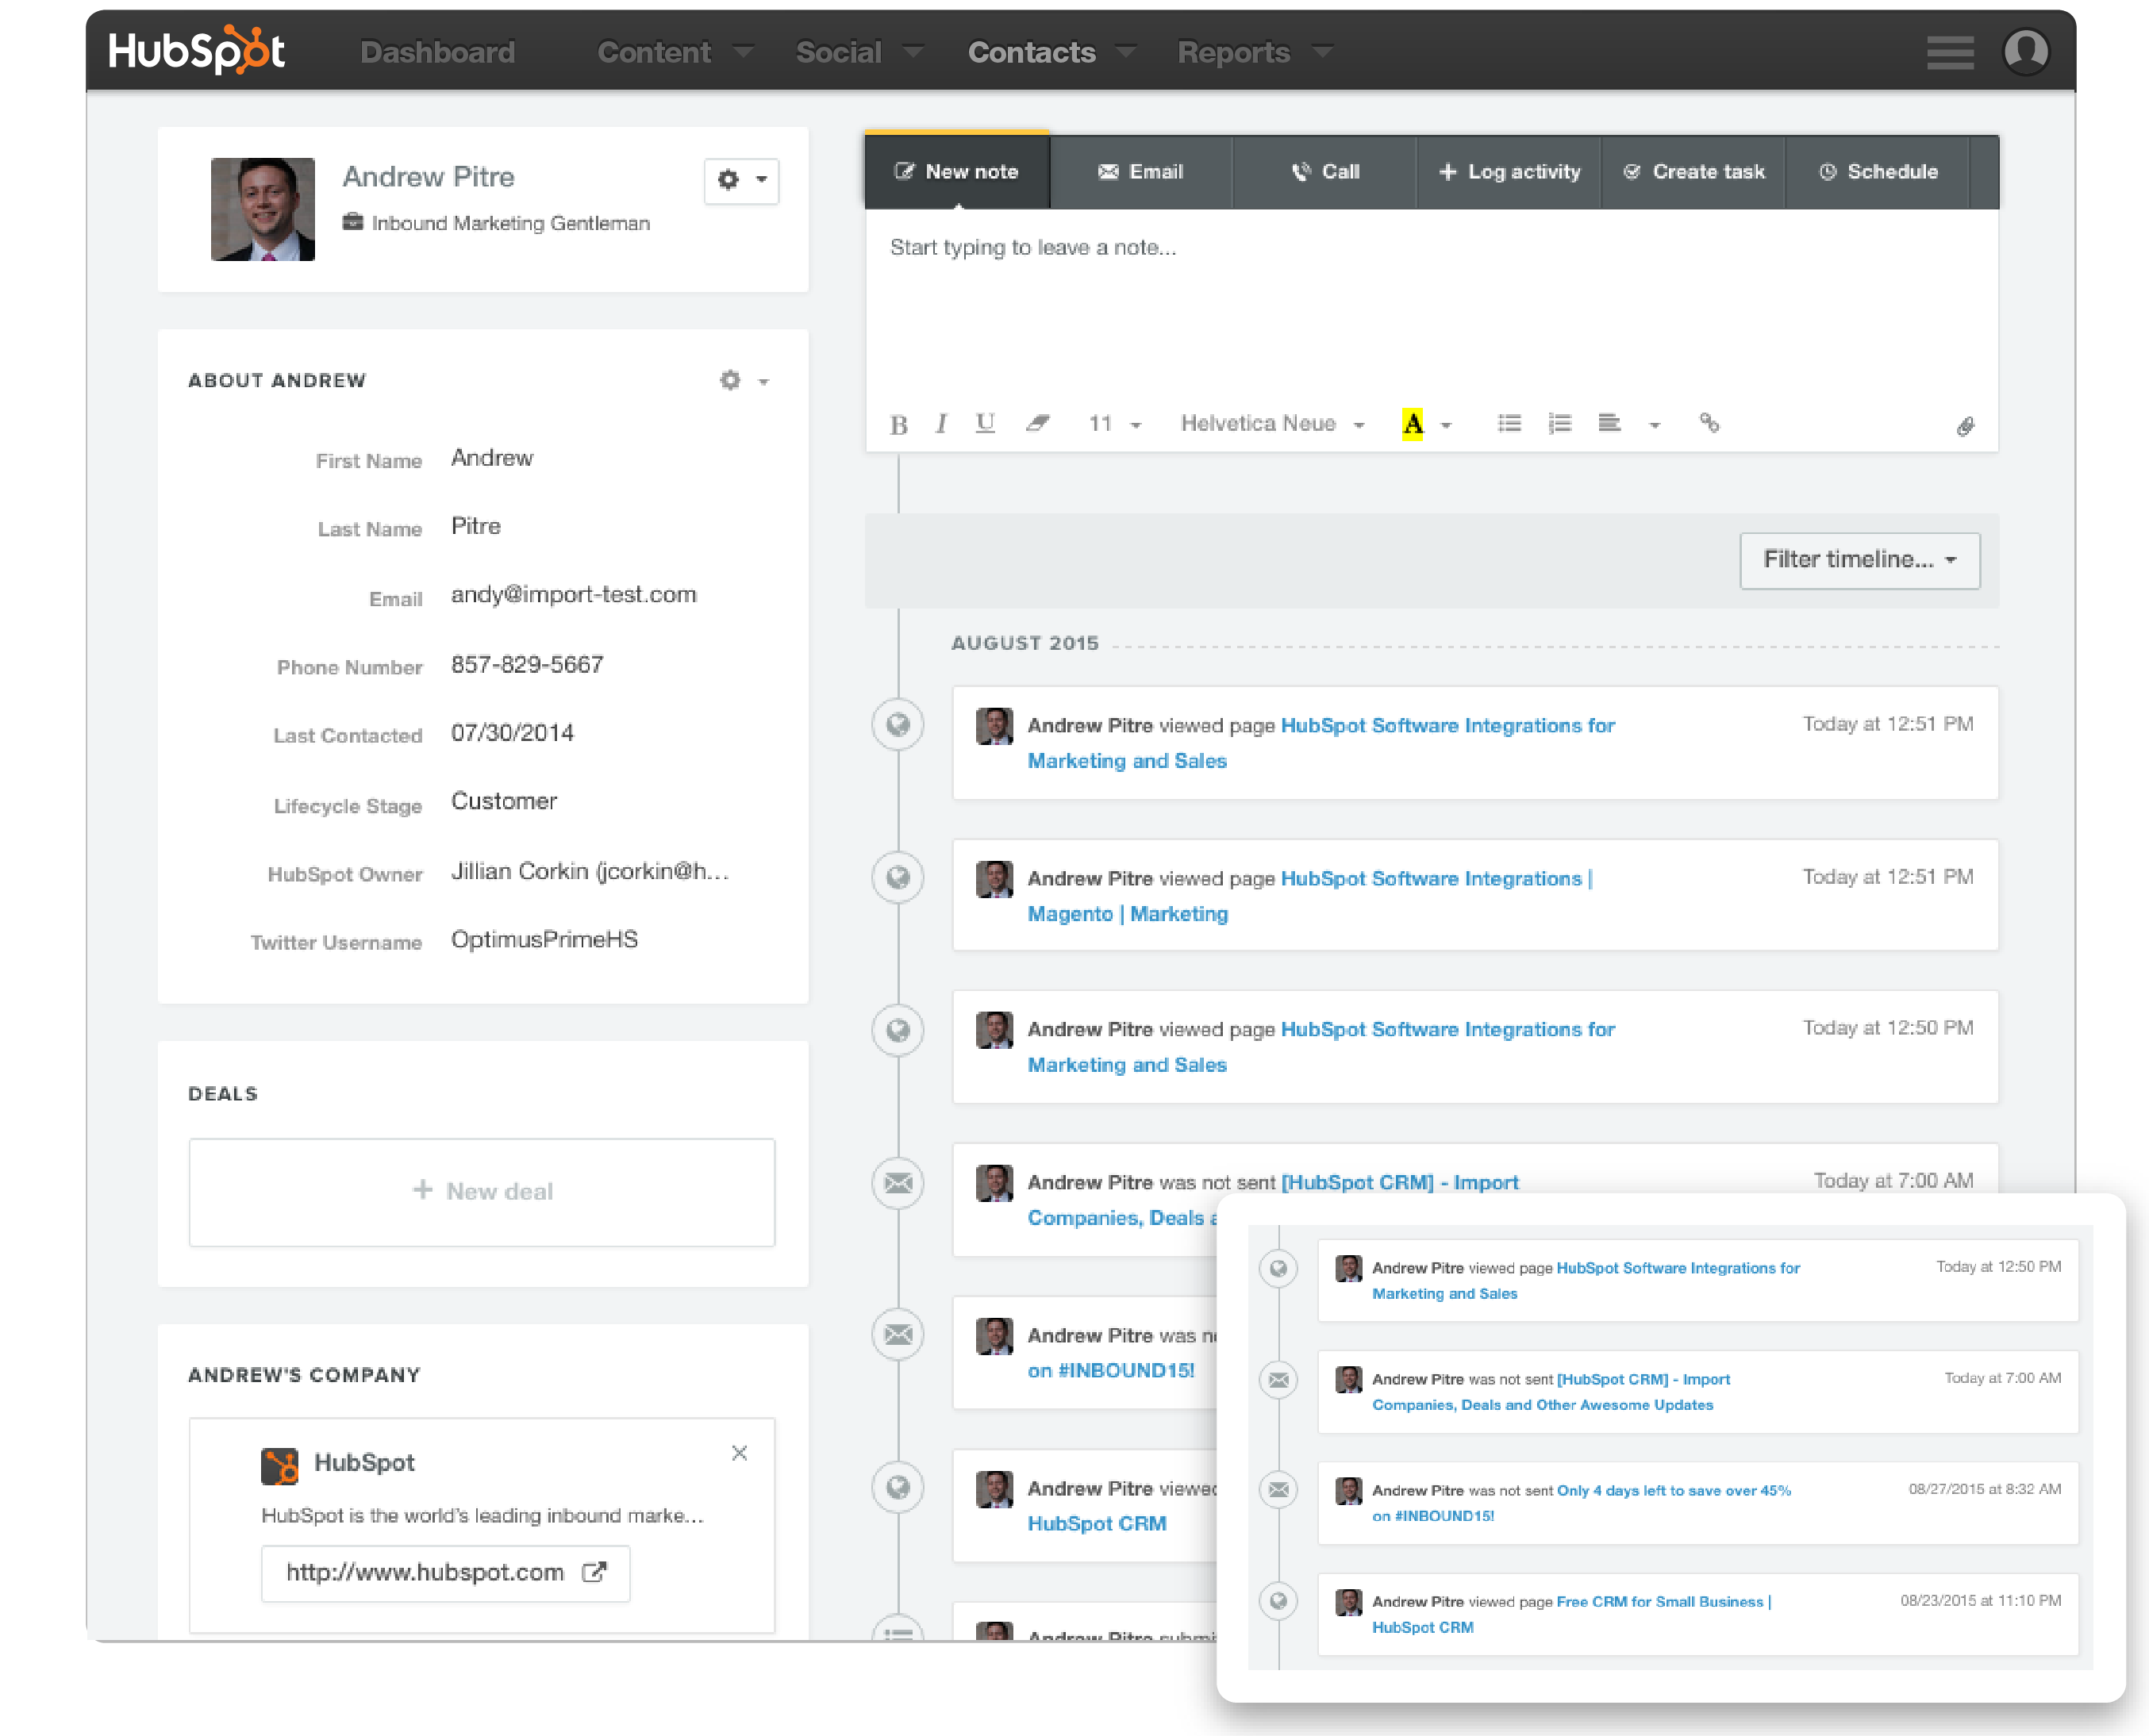The height and width of the screenshot is (1736, 2149).
Task: Insert a bulleted list in the note
Action: [x=1509, y=423]
